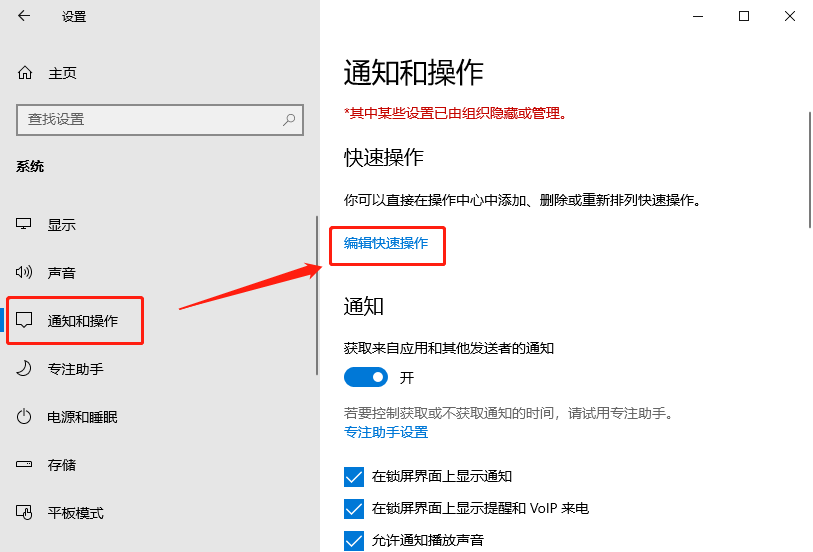813x552 pixels.
Task: Click the sidebar vertical scrollbar
Action: [317, 295]
